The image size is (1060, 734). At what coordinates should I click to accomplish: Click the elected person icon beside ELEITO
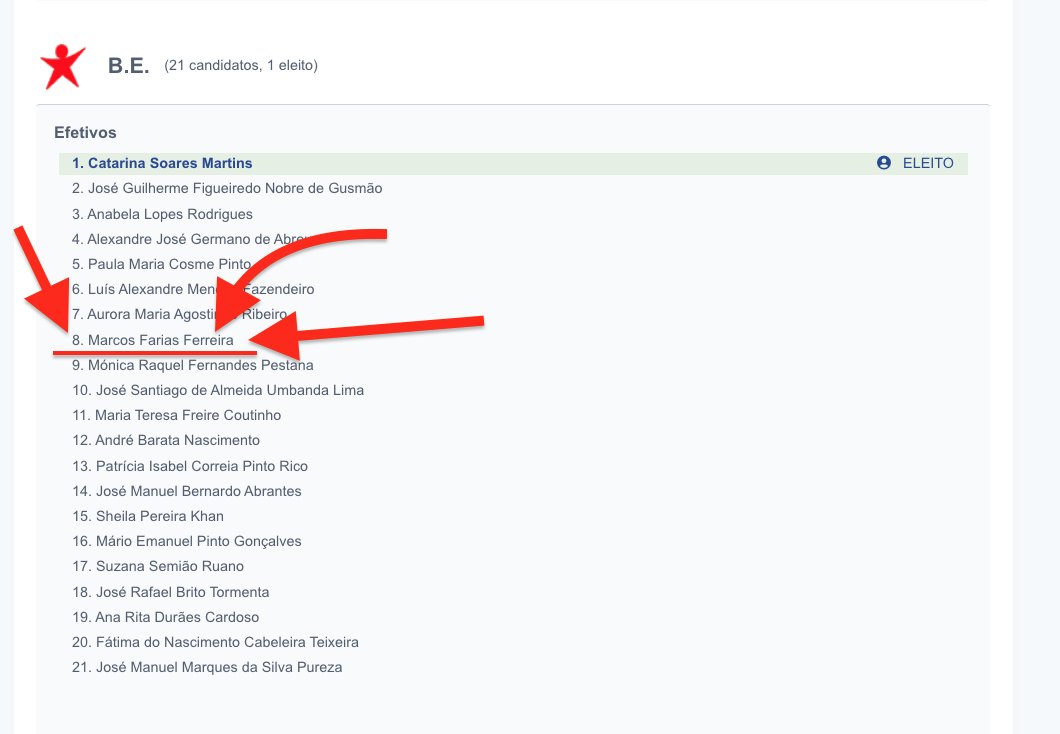click(x=884, y=163)
